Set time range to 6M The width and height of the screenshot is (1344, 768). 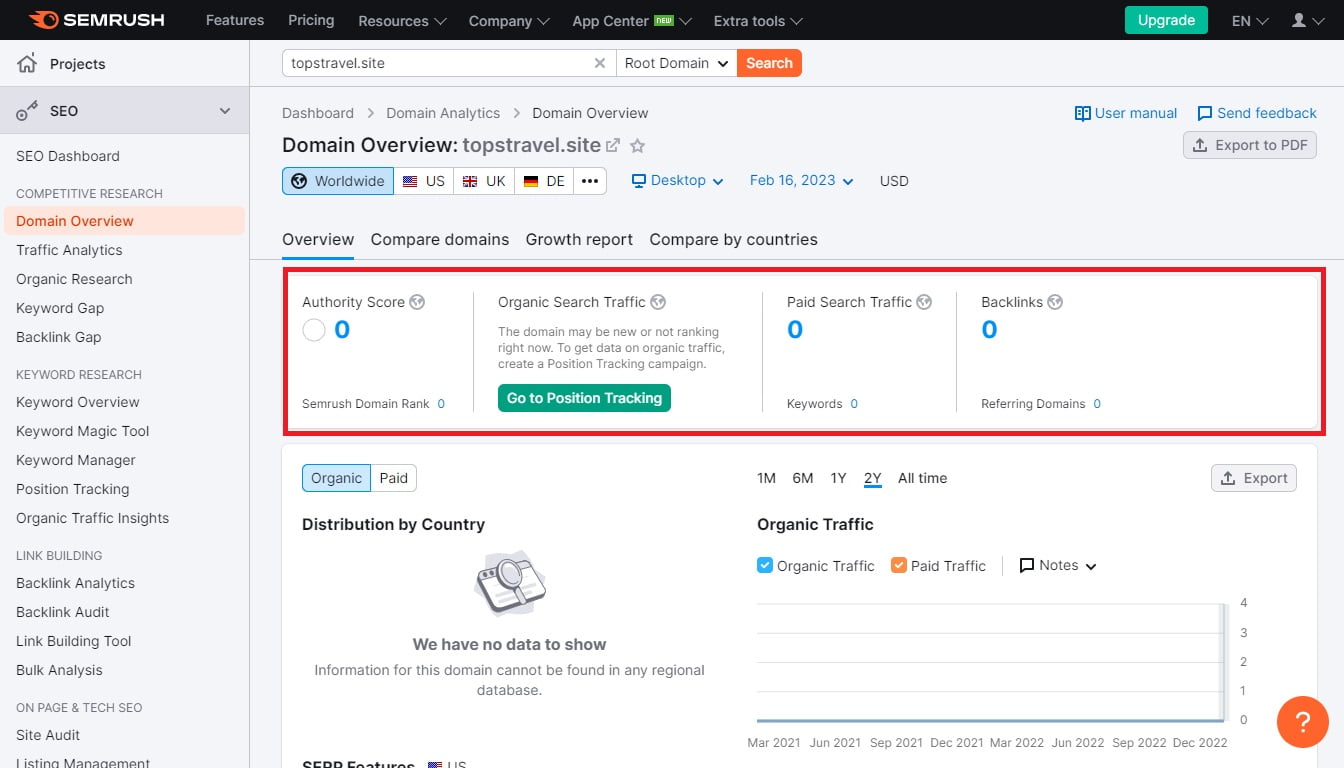(803, 478)
